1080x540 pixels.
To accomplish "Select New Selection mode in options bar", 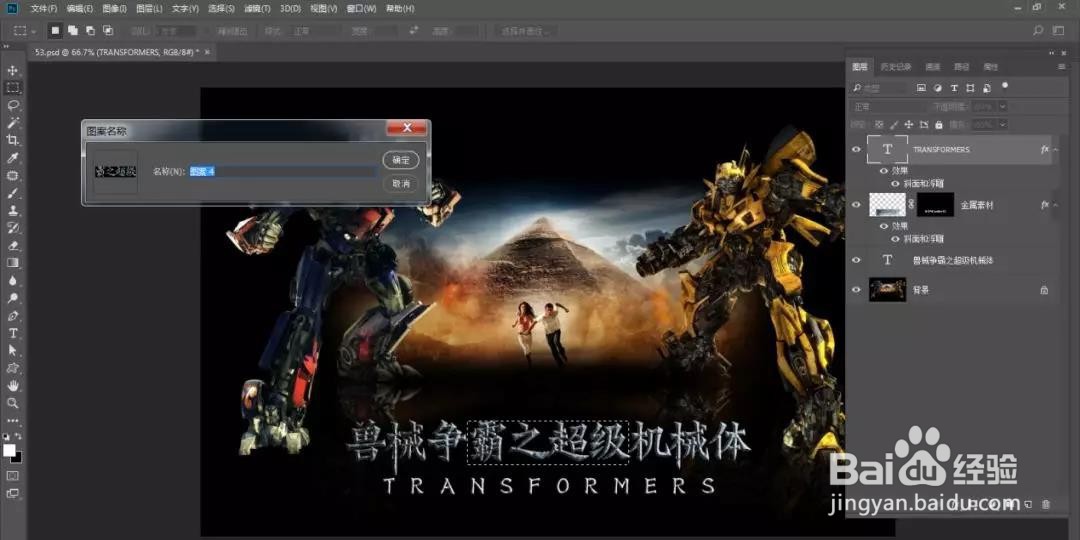I will pyautogui.click(x=55, y=30).
